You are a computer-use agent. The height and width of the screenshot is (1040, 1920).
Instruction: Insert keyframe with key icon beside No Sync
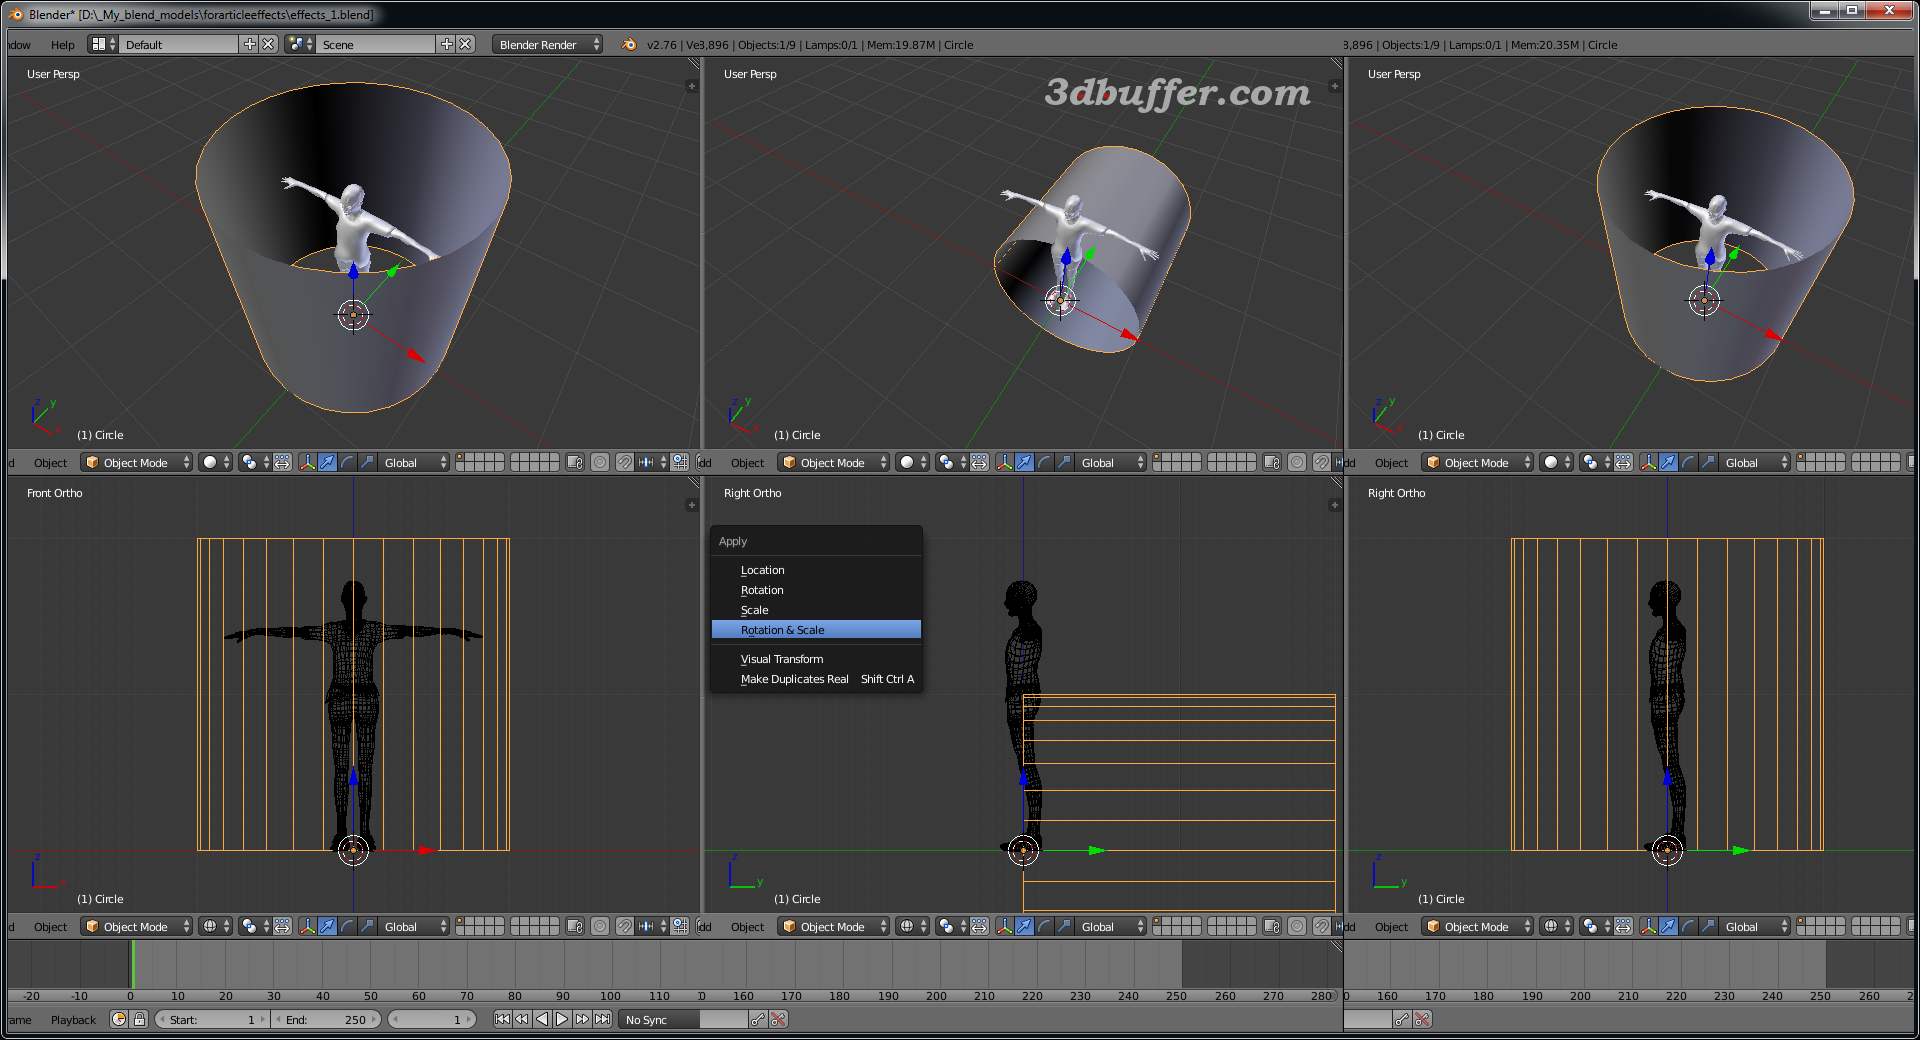pos(758,1019)
